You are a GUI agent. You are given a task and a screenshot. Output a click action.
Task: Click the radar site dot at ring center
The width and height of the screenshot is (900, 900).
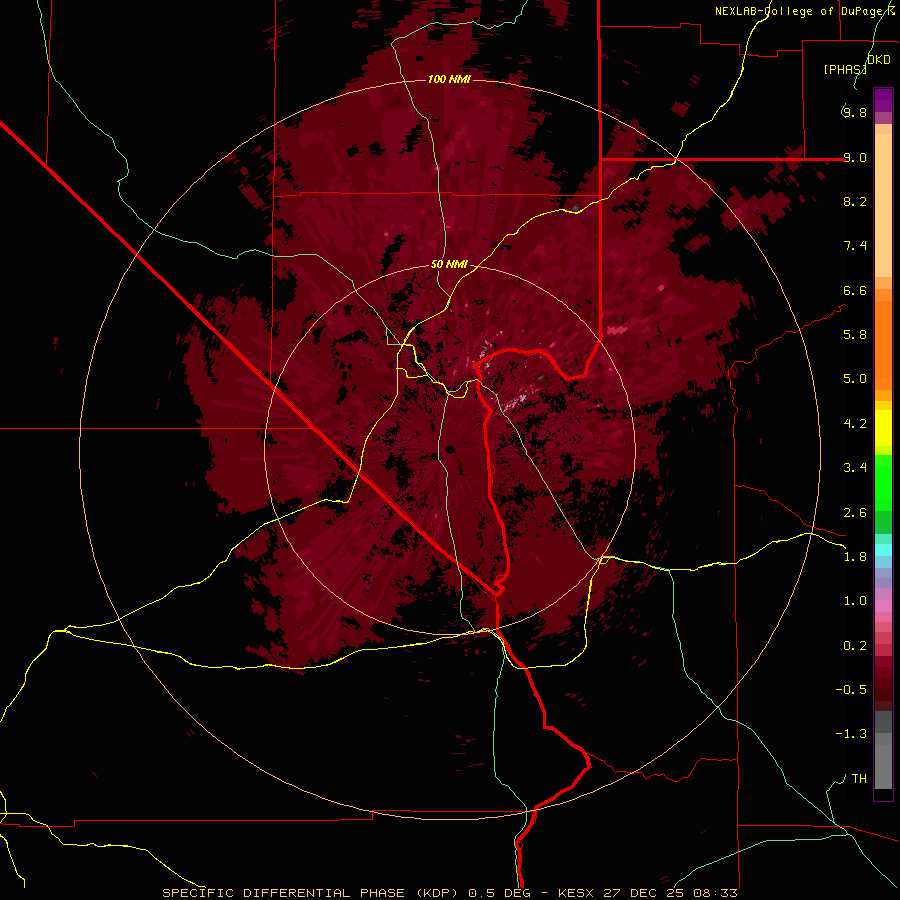pos(450,449)
